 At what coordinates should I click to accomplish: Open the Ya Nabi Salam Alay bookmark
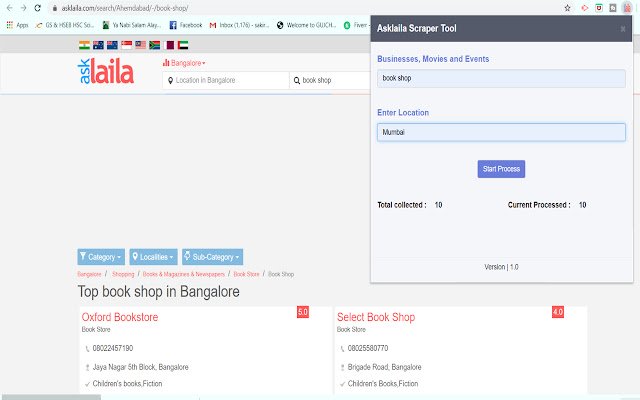131,25
